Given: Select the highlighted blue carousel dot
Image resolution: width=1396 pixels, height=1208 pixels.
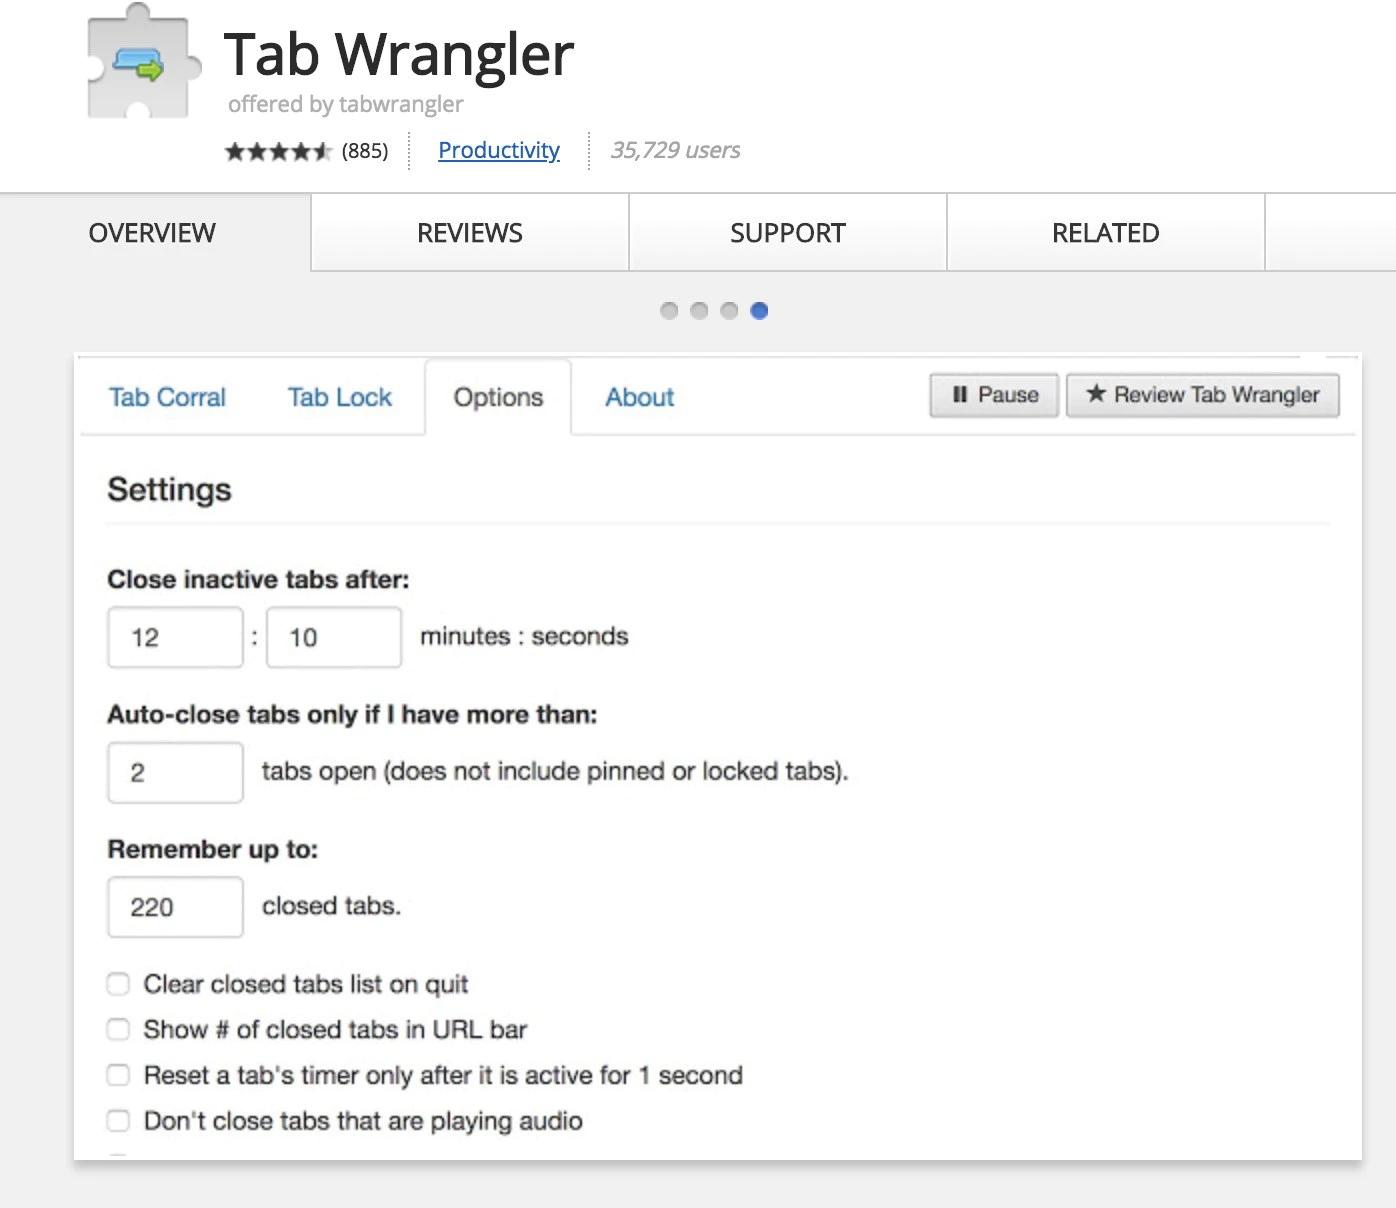Looking at the screenshot, I should click(759, 311).
